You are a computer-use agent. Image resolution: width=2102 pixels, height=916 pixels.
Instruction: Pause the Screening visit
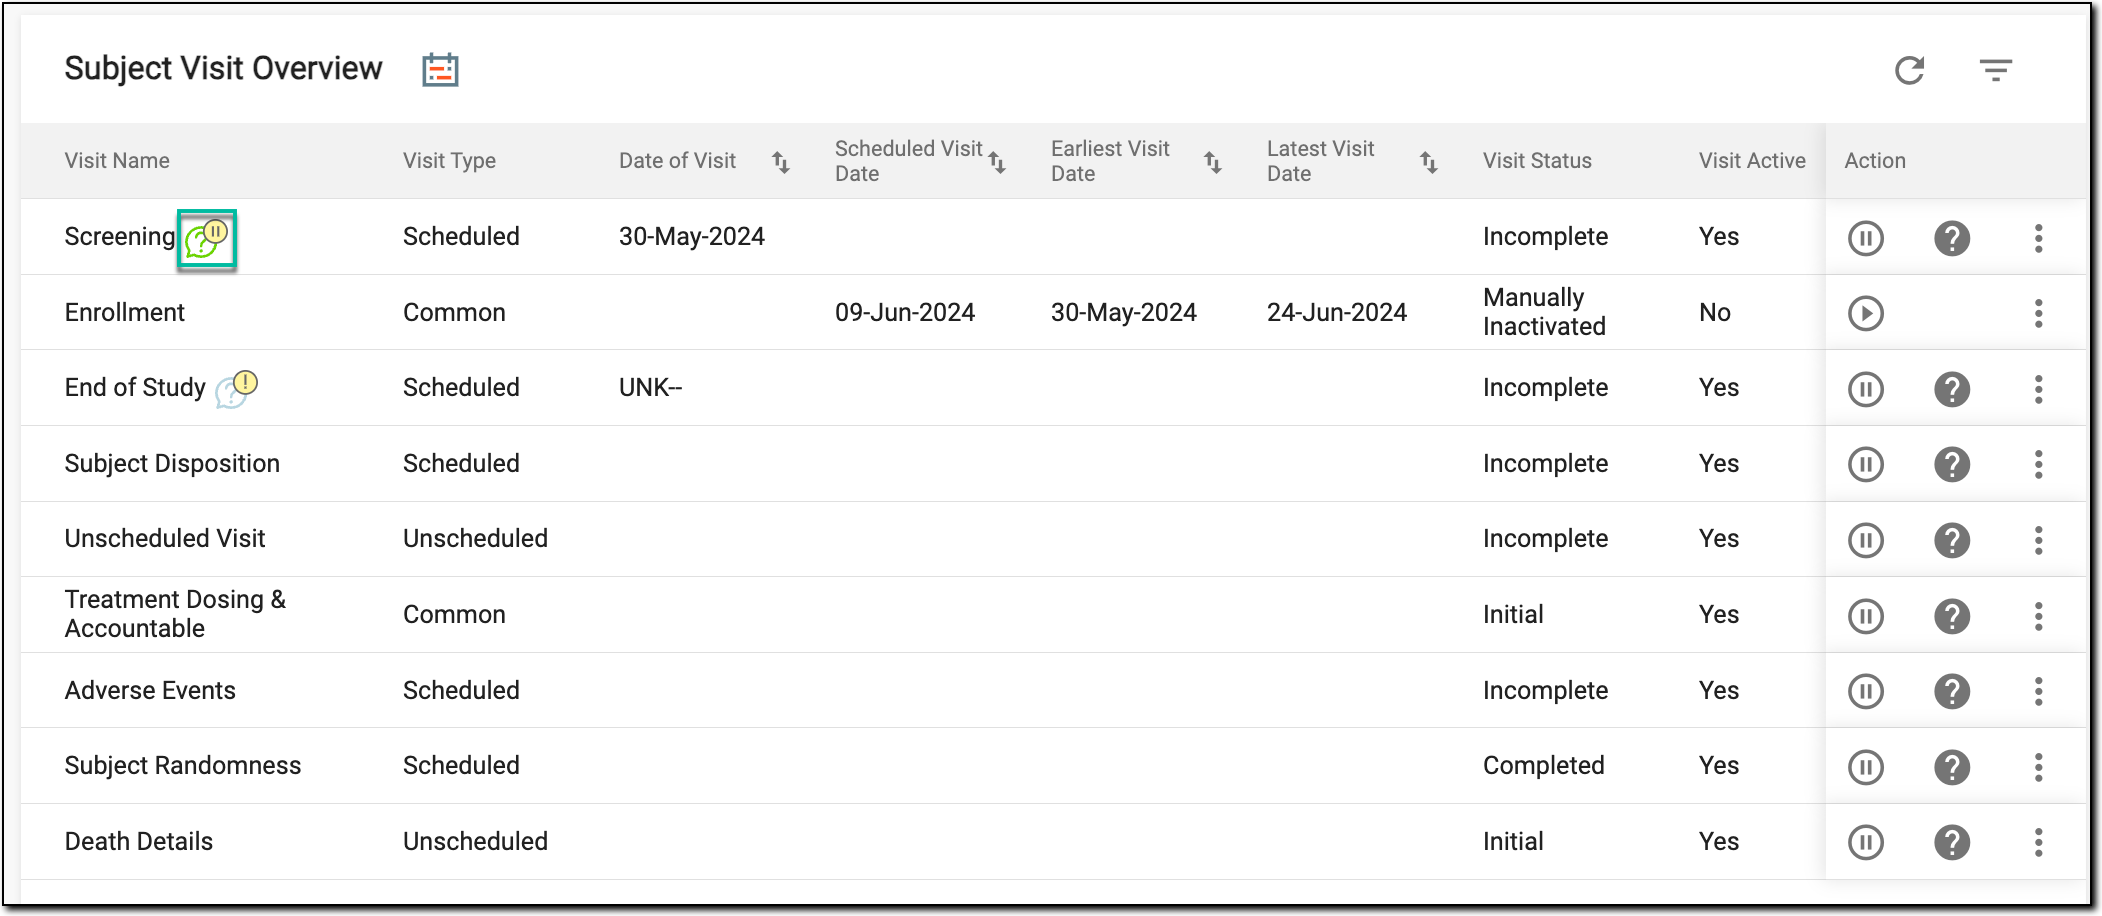pos(1866,238)
